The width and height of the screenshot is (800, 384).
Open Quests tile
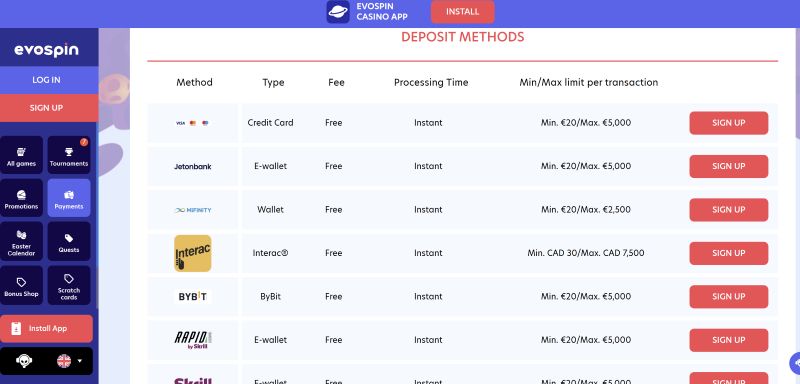[x=69, y=241]
